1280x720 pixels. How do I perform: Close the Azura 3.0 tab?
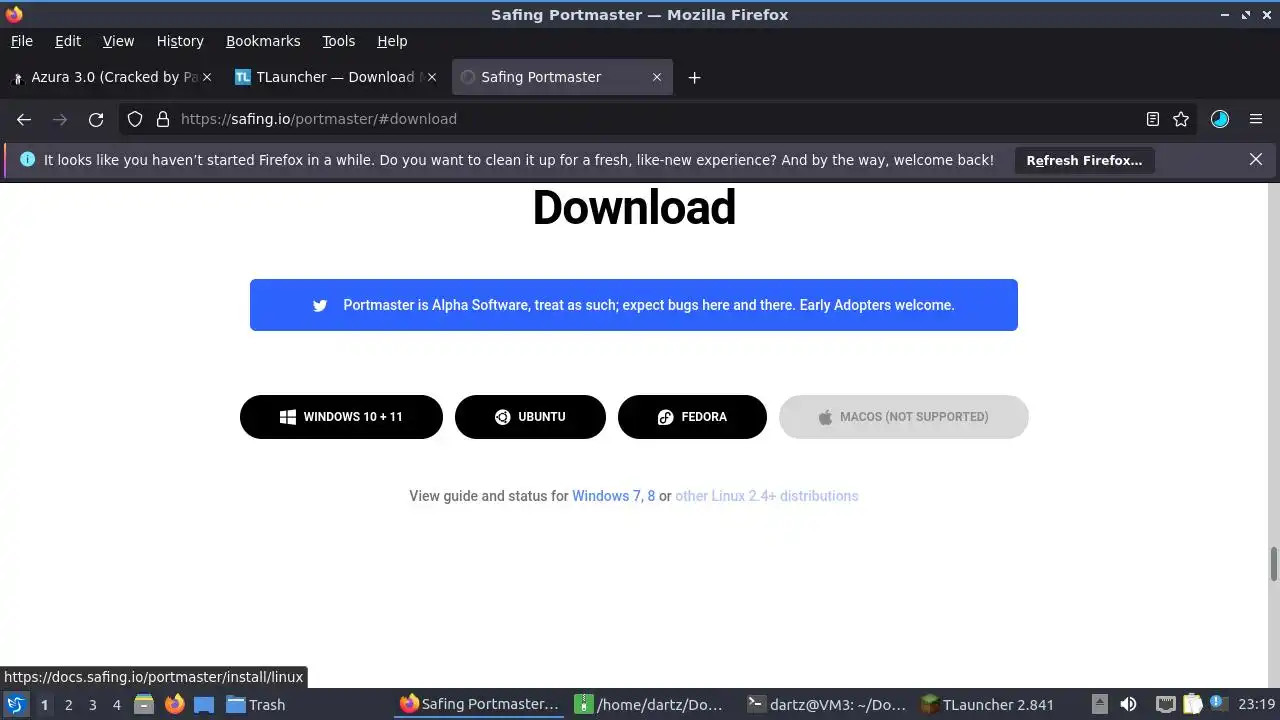(207, 77)
